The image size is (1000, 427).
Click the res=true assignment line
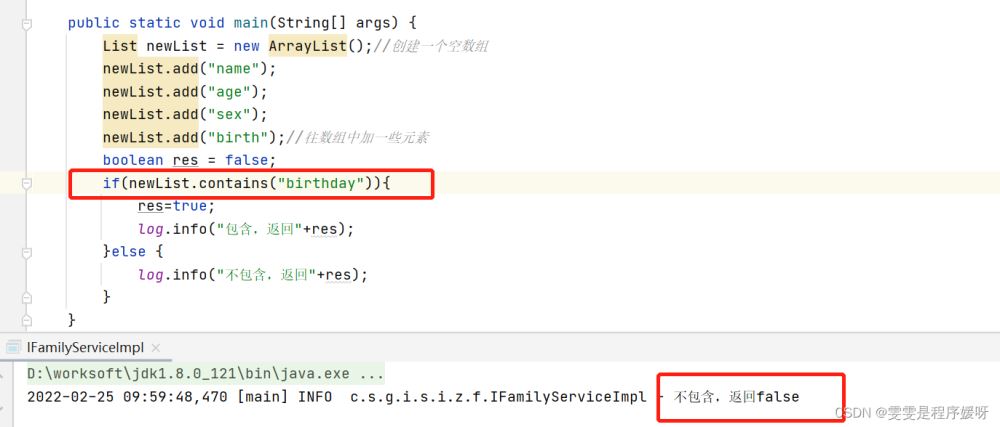[176, 206]
